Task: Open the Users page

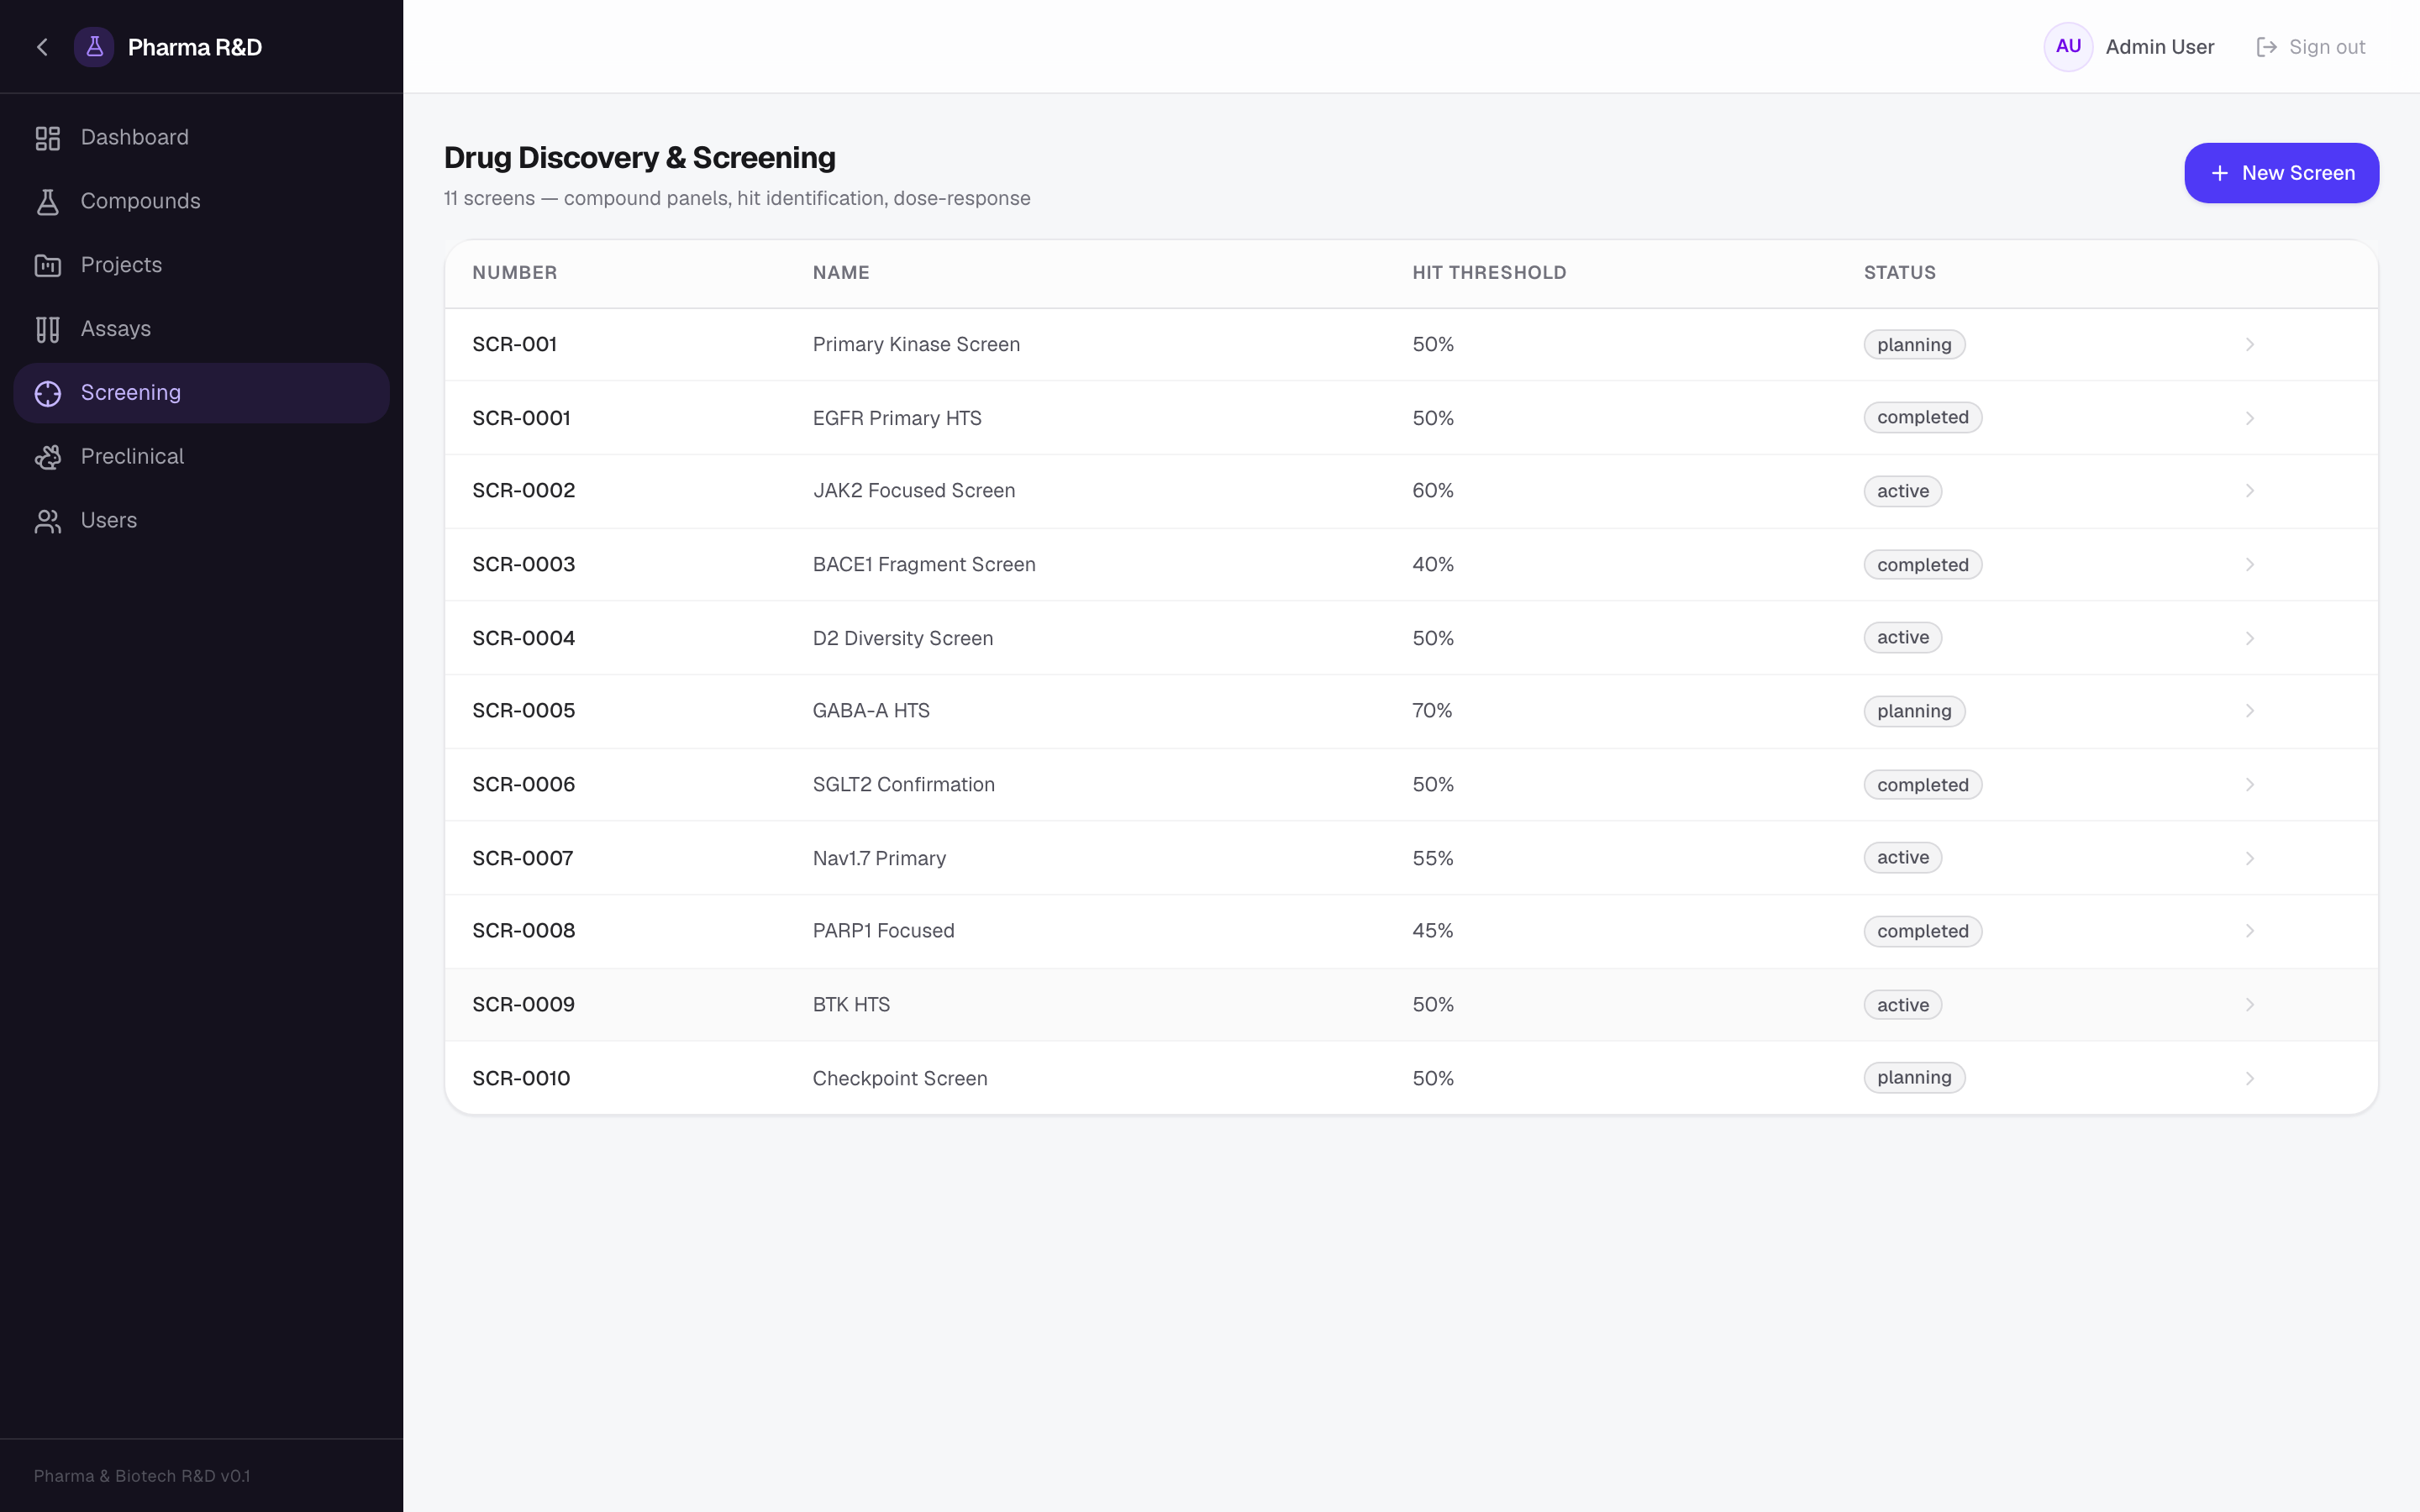Action: click(x=201, y=521)
